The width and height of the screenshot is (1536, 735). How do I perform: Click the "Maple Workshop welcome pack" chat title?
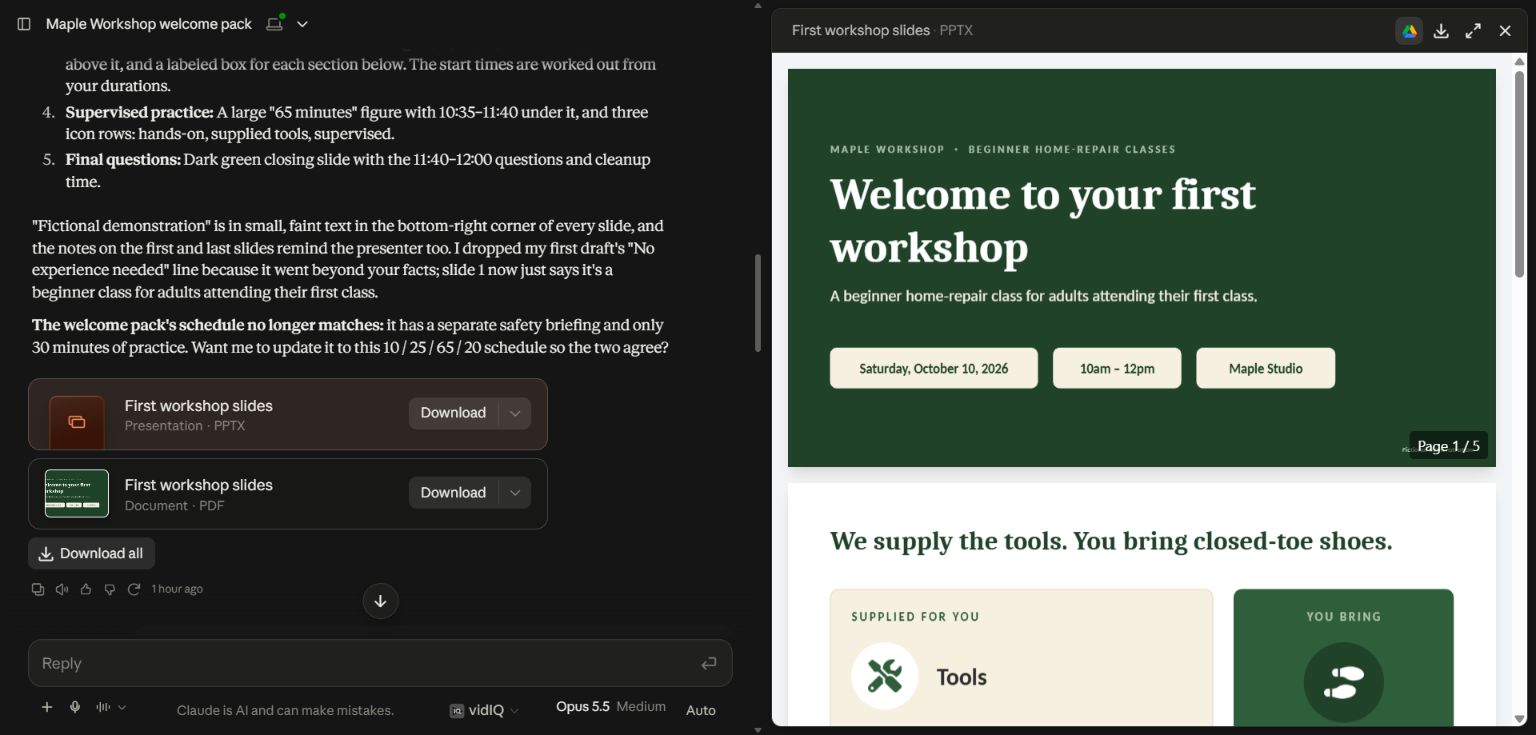[x=149, y=24]
